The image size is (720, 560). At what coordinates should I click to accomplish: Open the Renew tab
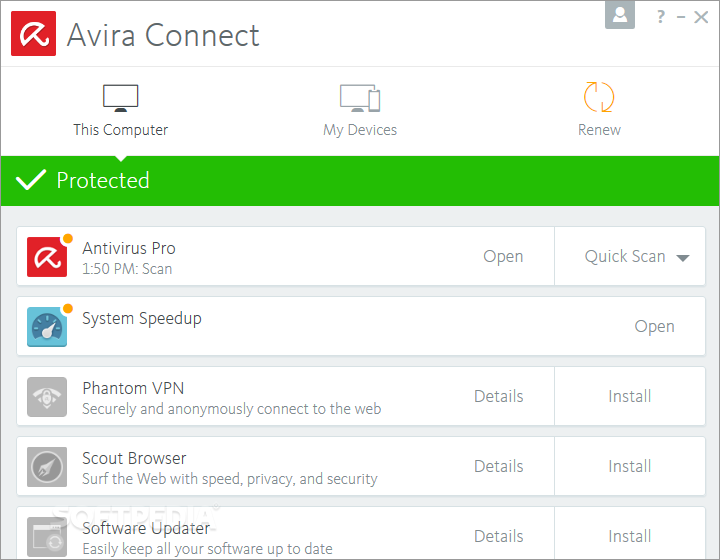coord(599,111)
